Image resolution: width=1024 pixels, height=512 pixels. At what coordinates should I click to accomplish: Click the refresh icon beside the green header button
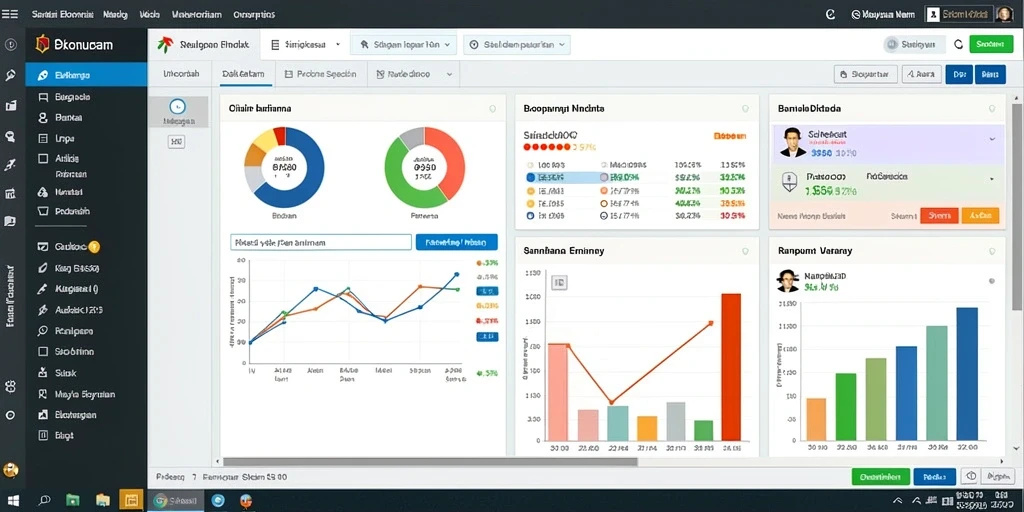point(958,44)
